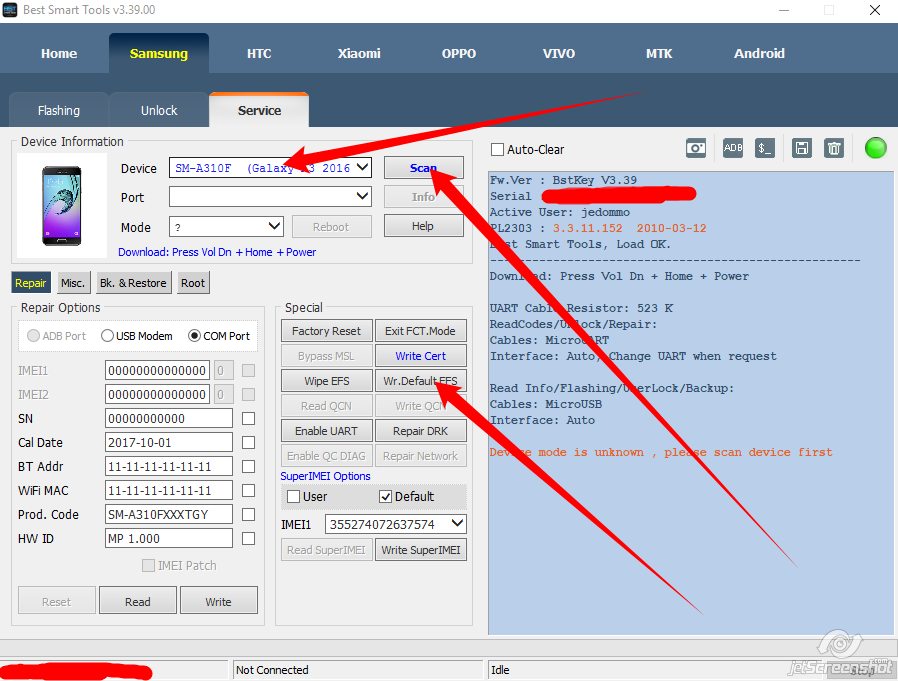Click the Prod. Code input field
This screenshot has width=898, height=681.
(169, 515)
